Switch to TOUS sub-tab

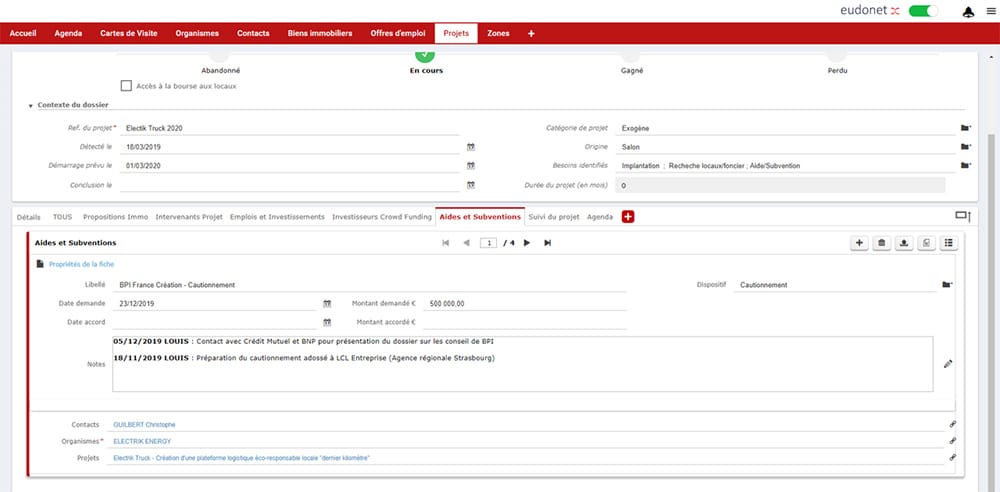62,217
